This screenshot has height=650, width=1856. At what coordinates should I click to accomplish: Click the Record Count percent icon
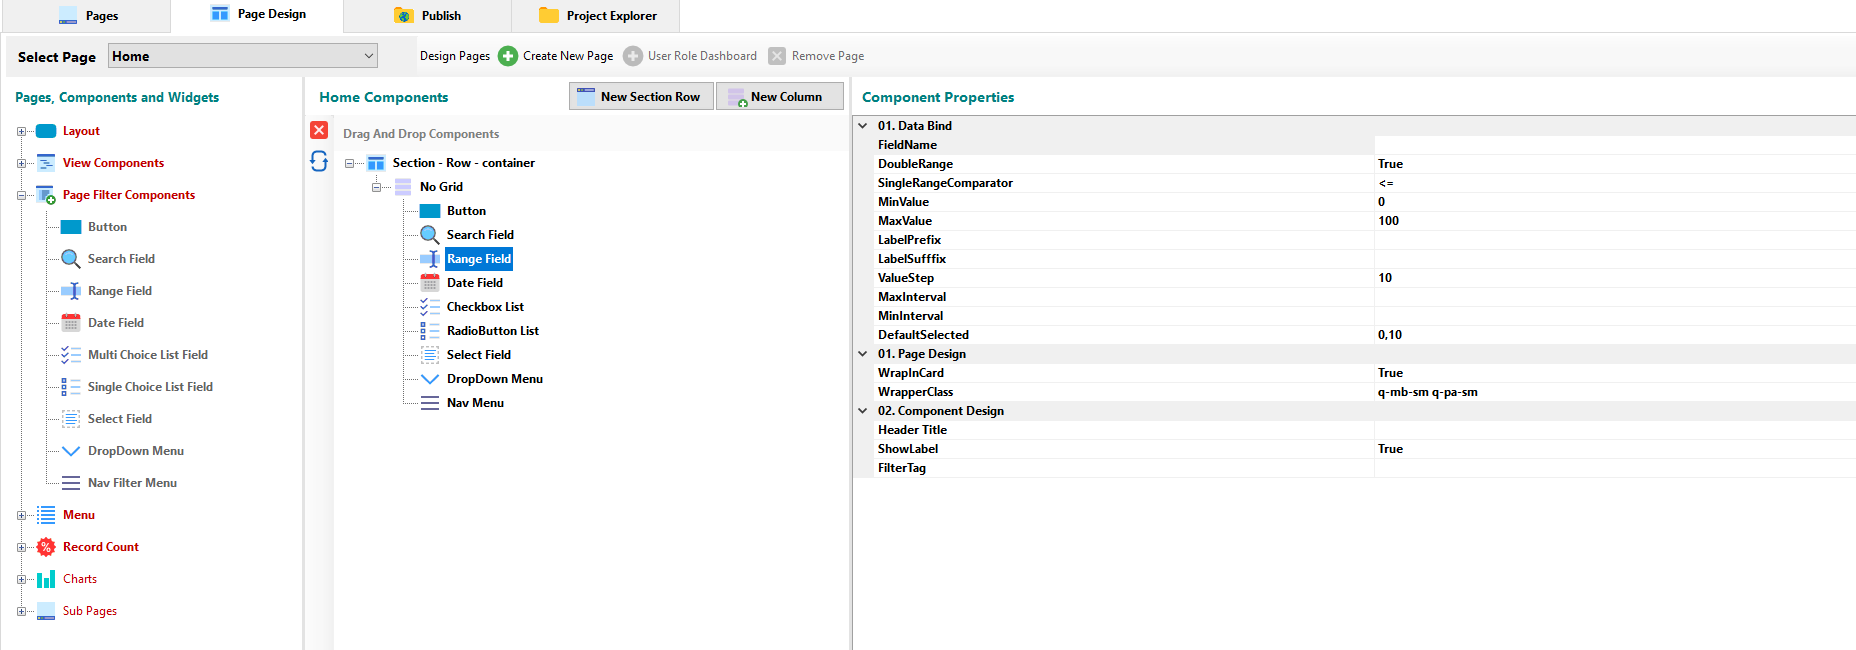tap(46, 547)
